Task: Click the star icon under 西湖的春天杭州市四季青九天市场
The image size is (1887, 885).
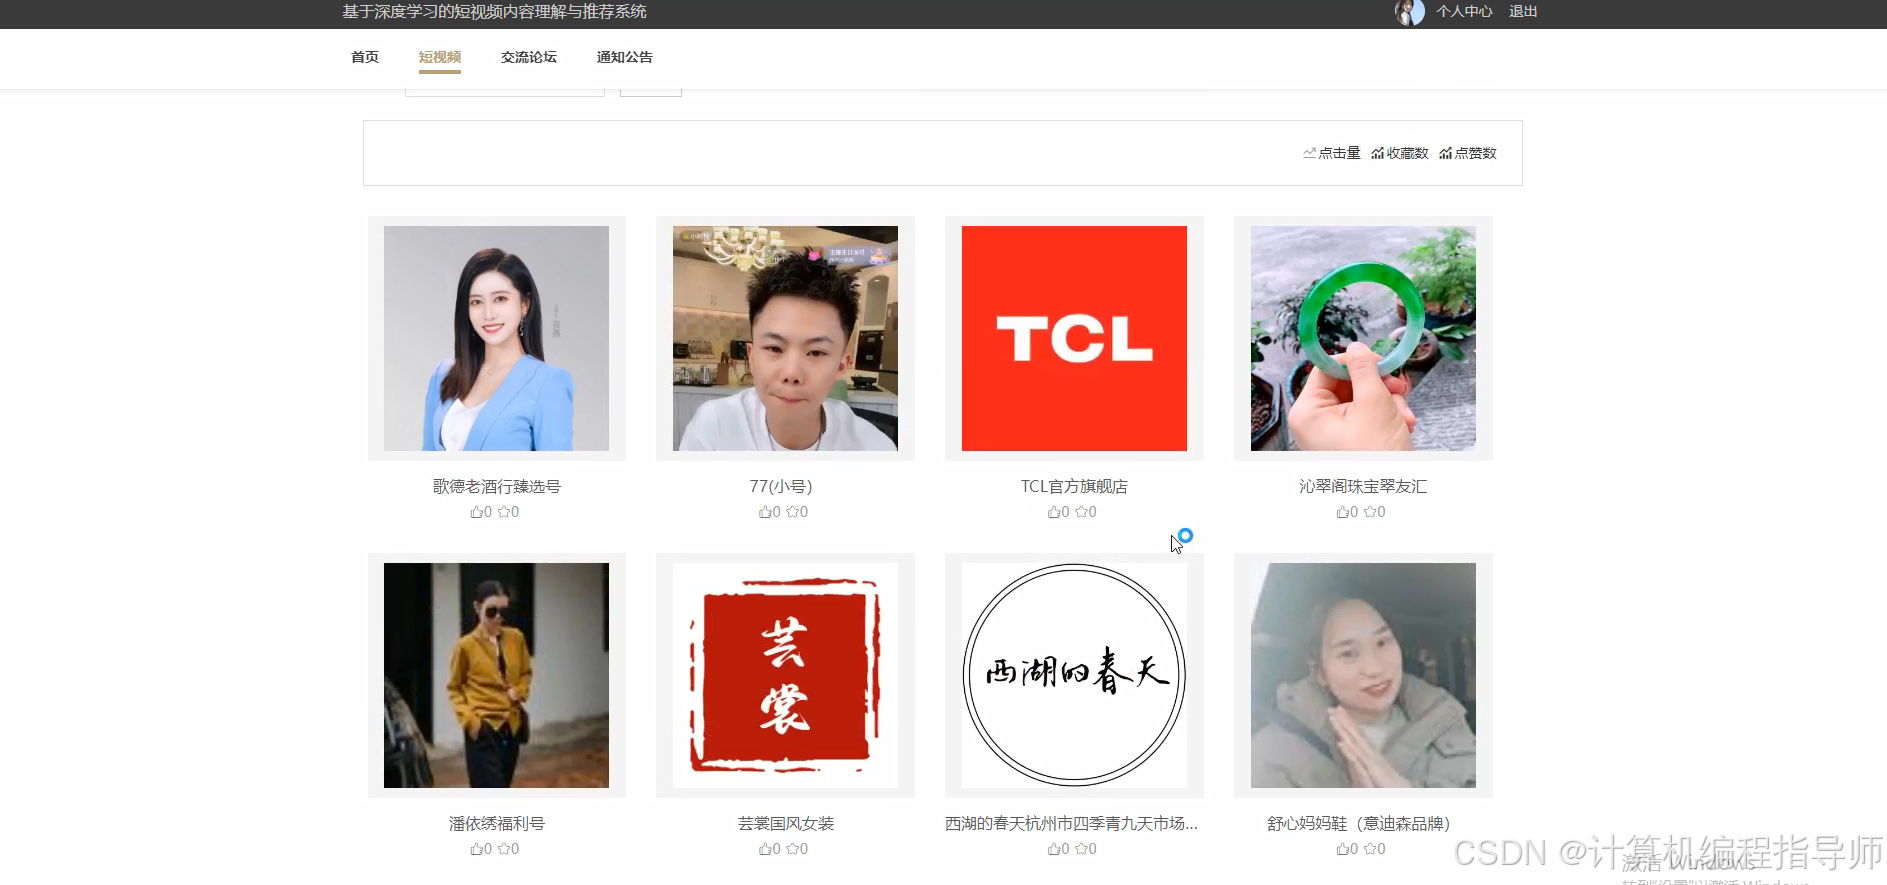Action: pos(1082,849)
